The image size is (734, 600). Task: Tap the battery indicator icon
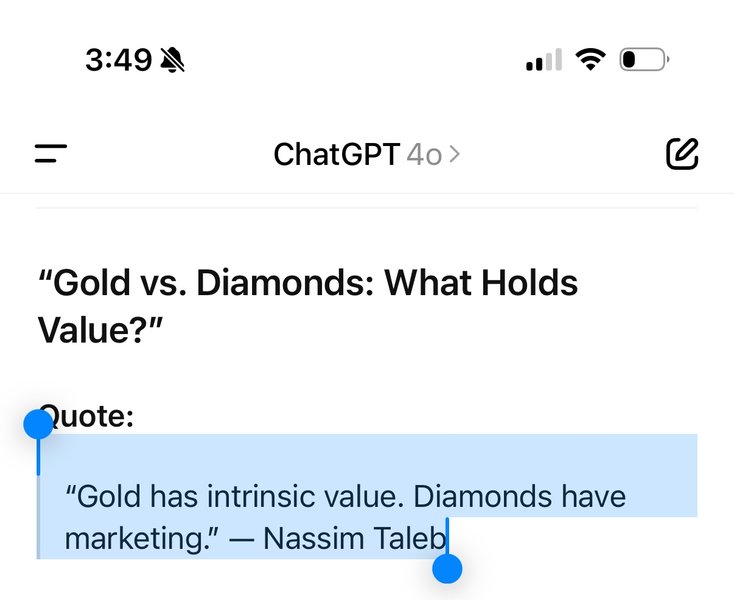[644, 59]
